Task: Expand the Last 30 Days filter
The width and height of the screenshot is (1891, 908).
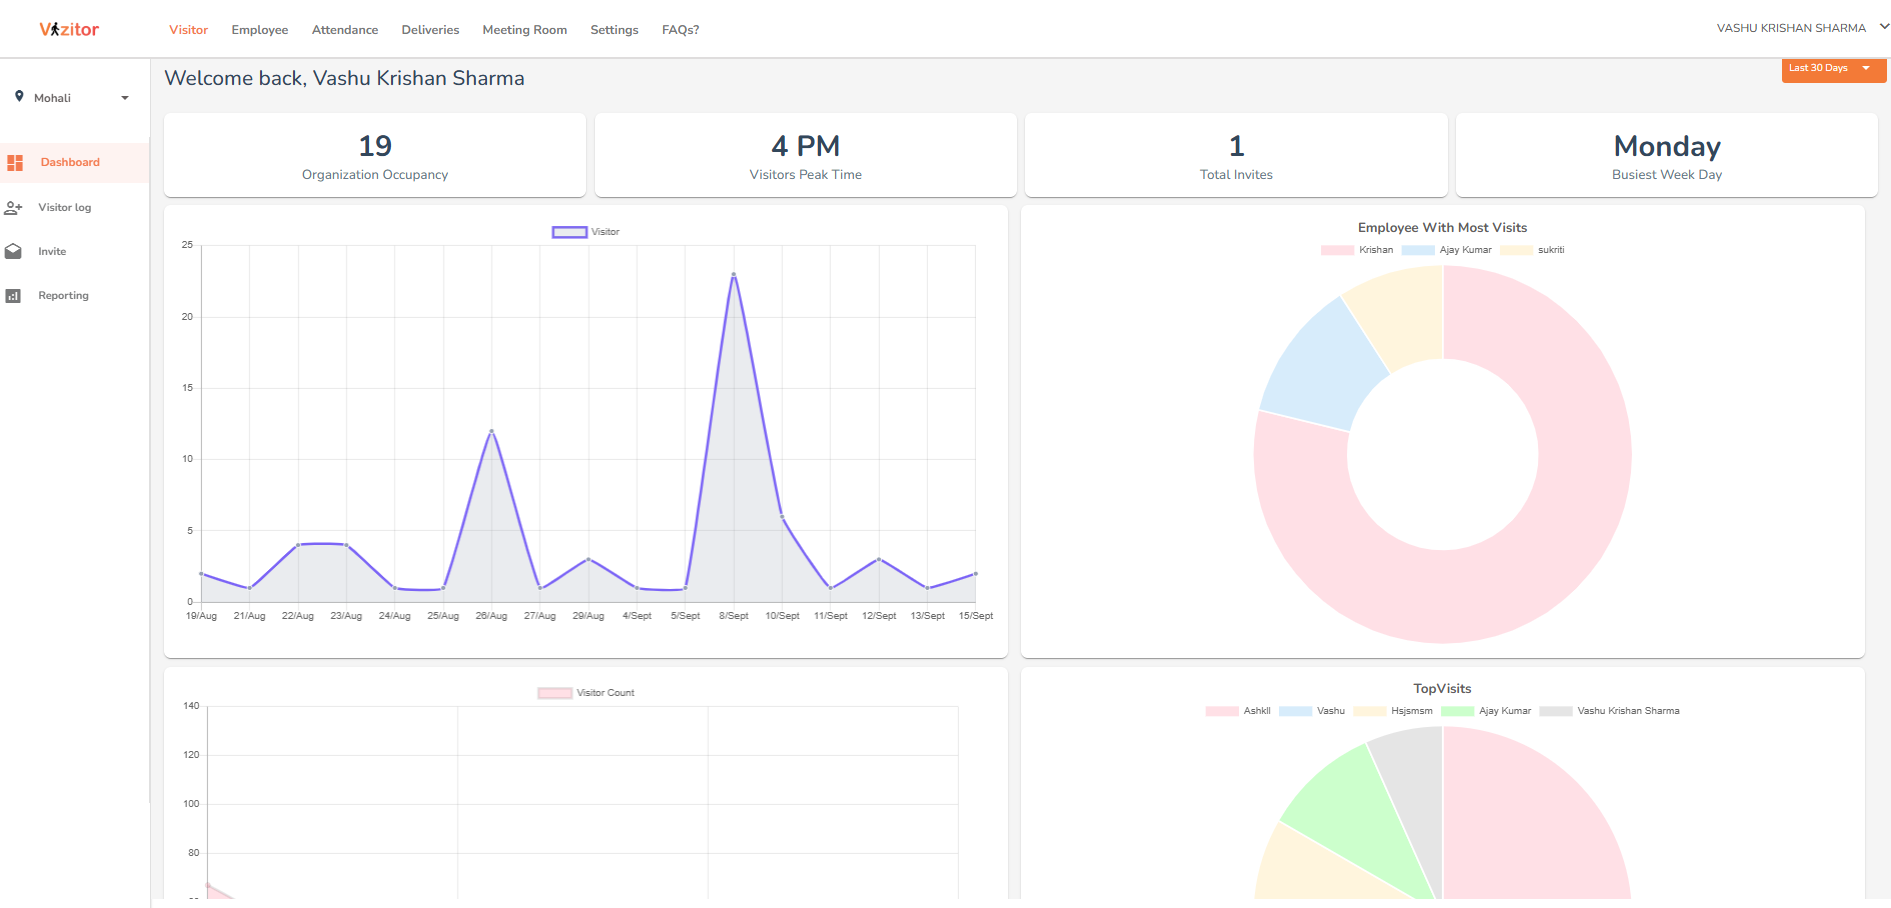Action: [1832, 69]
